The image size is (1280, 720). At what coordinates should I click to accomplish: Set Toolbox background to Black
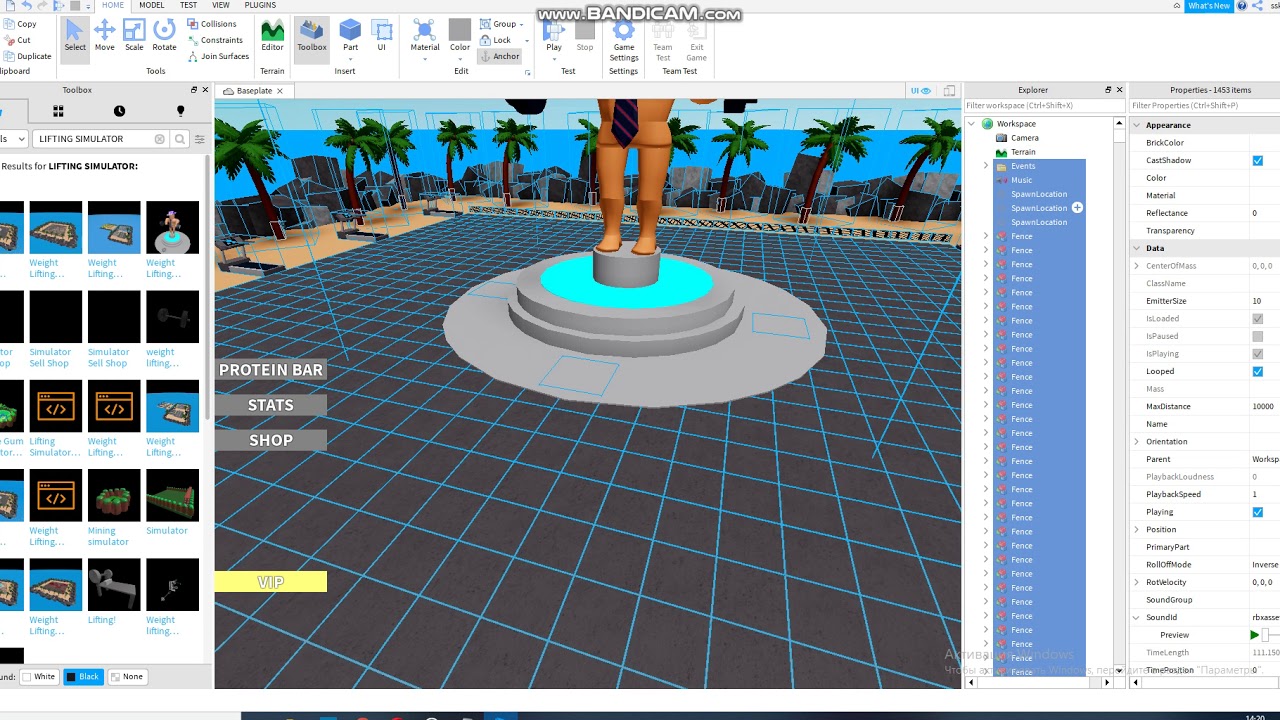82,677
